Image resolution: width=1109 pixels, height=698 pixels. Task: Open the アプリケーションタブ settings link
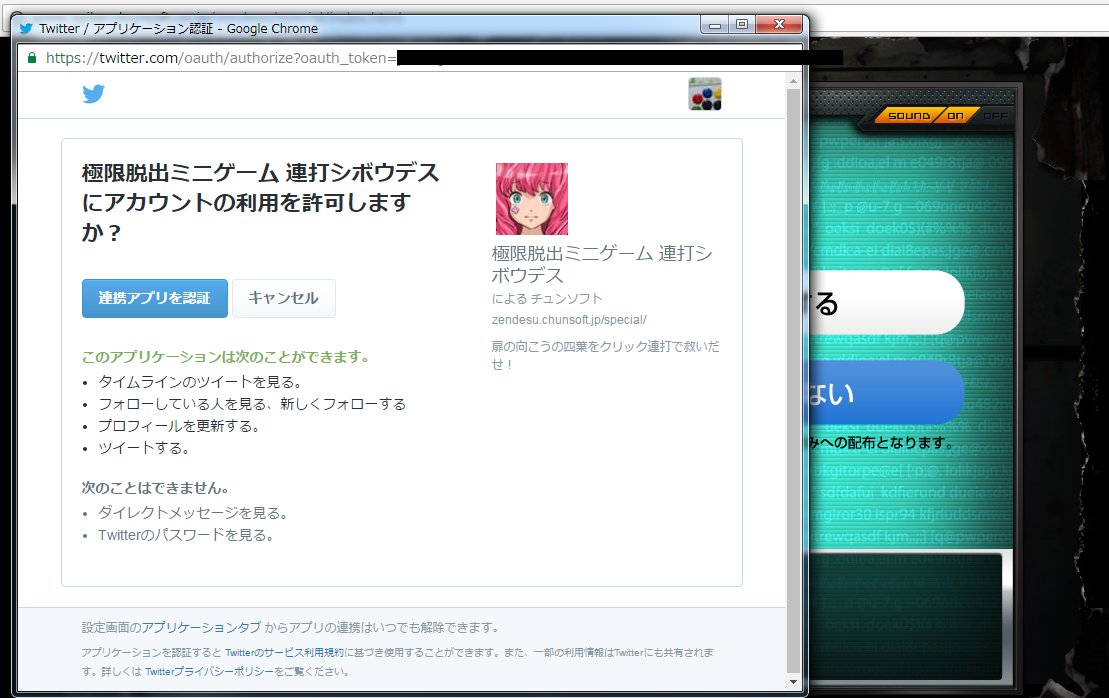[x=201, y=627]
